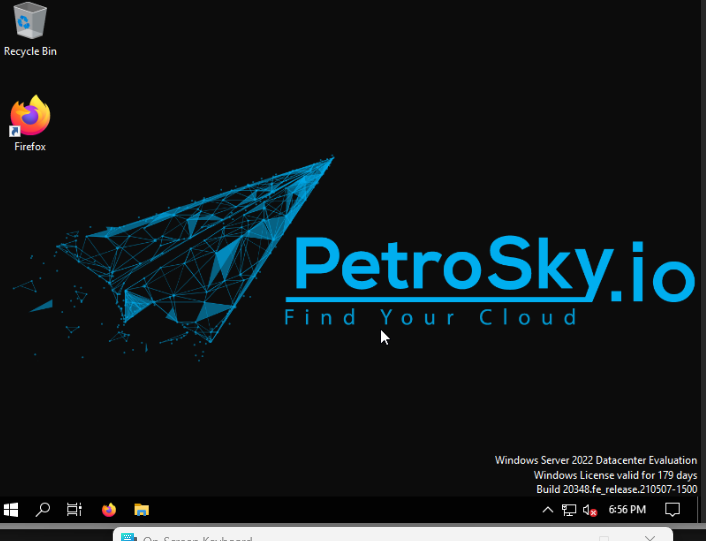
Task: Click Show Desktop sliver at taskbar edge
Action: (x=703, y=510)
